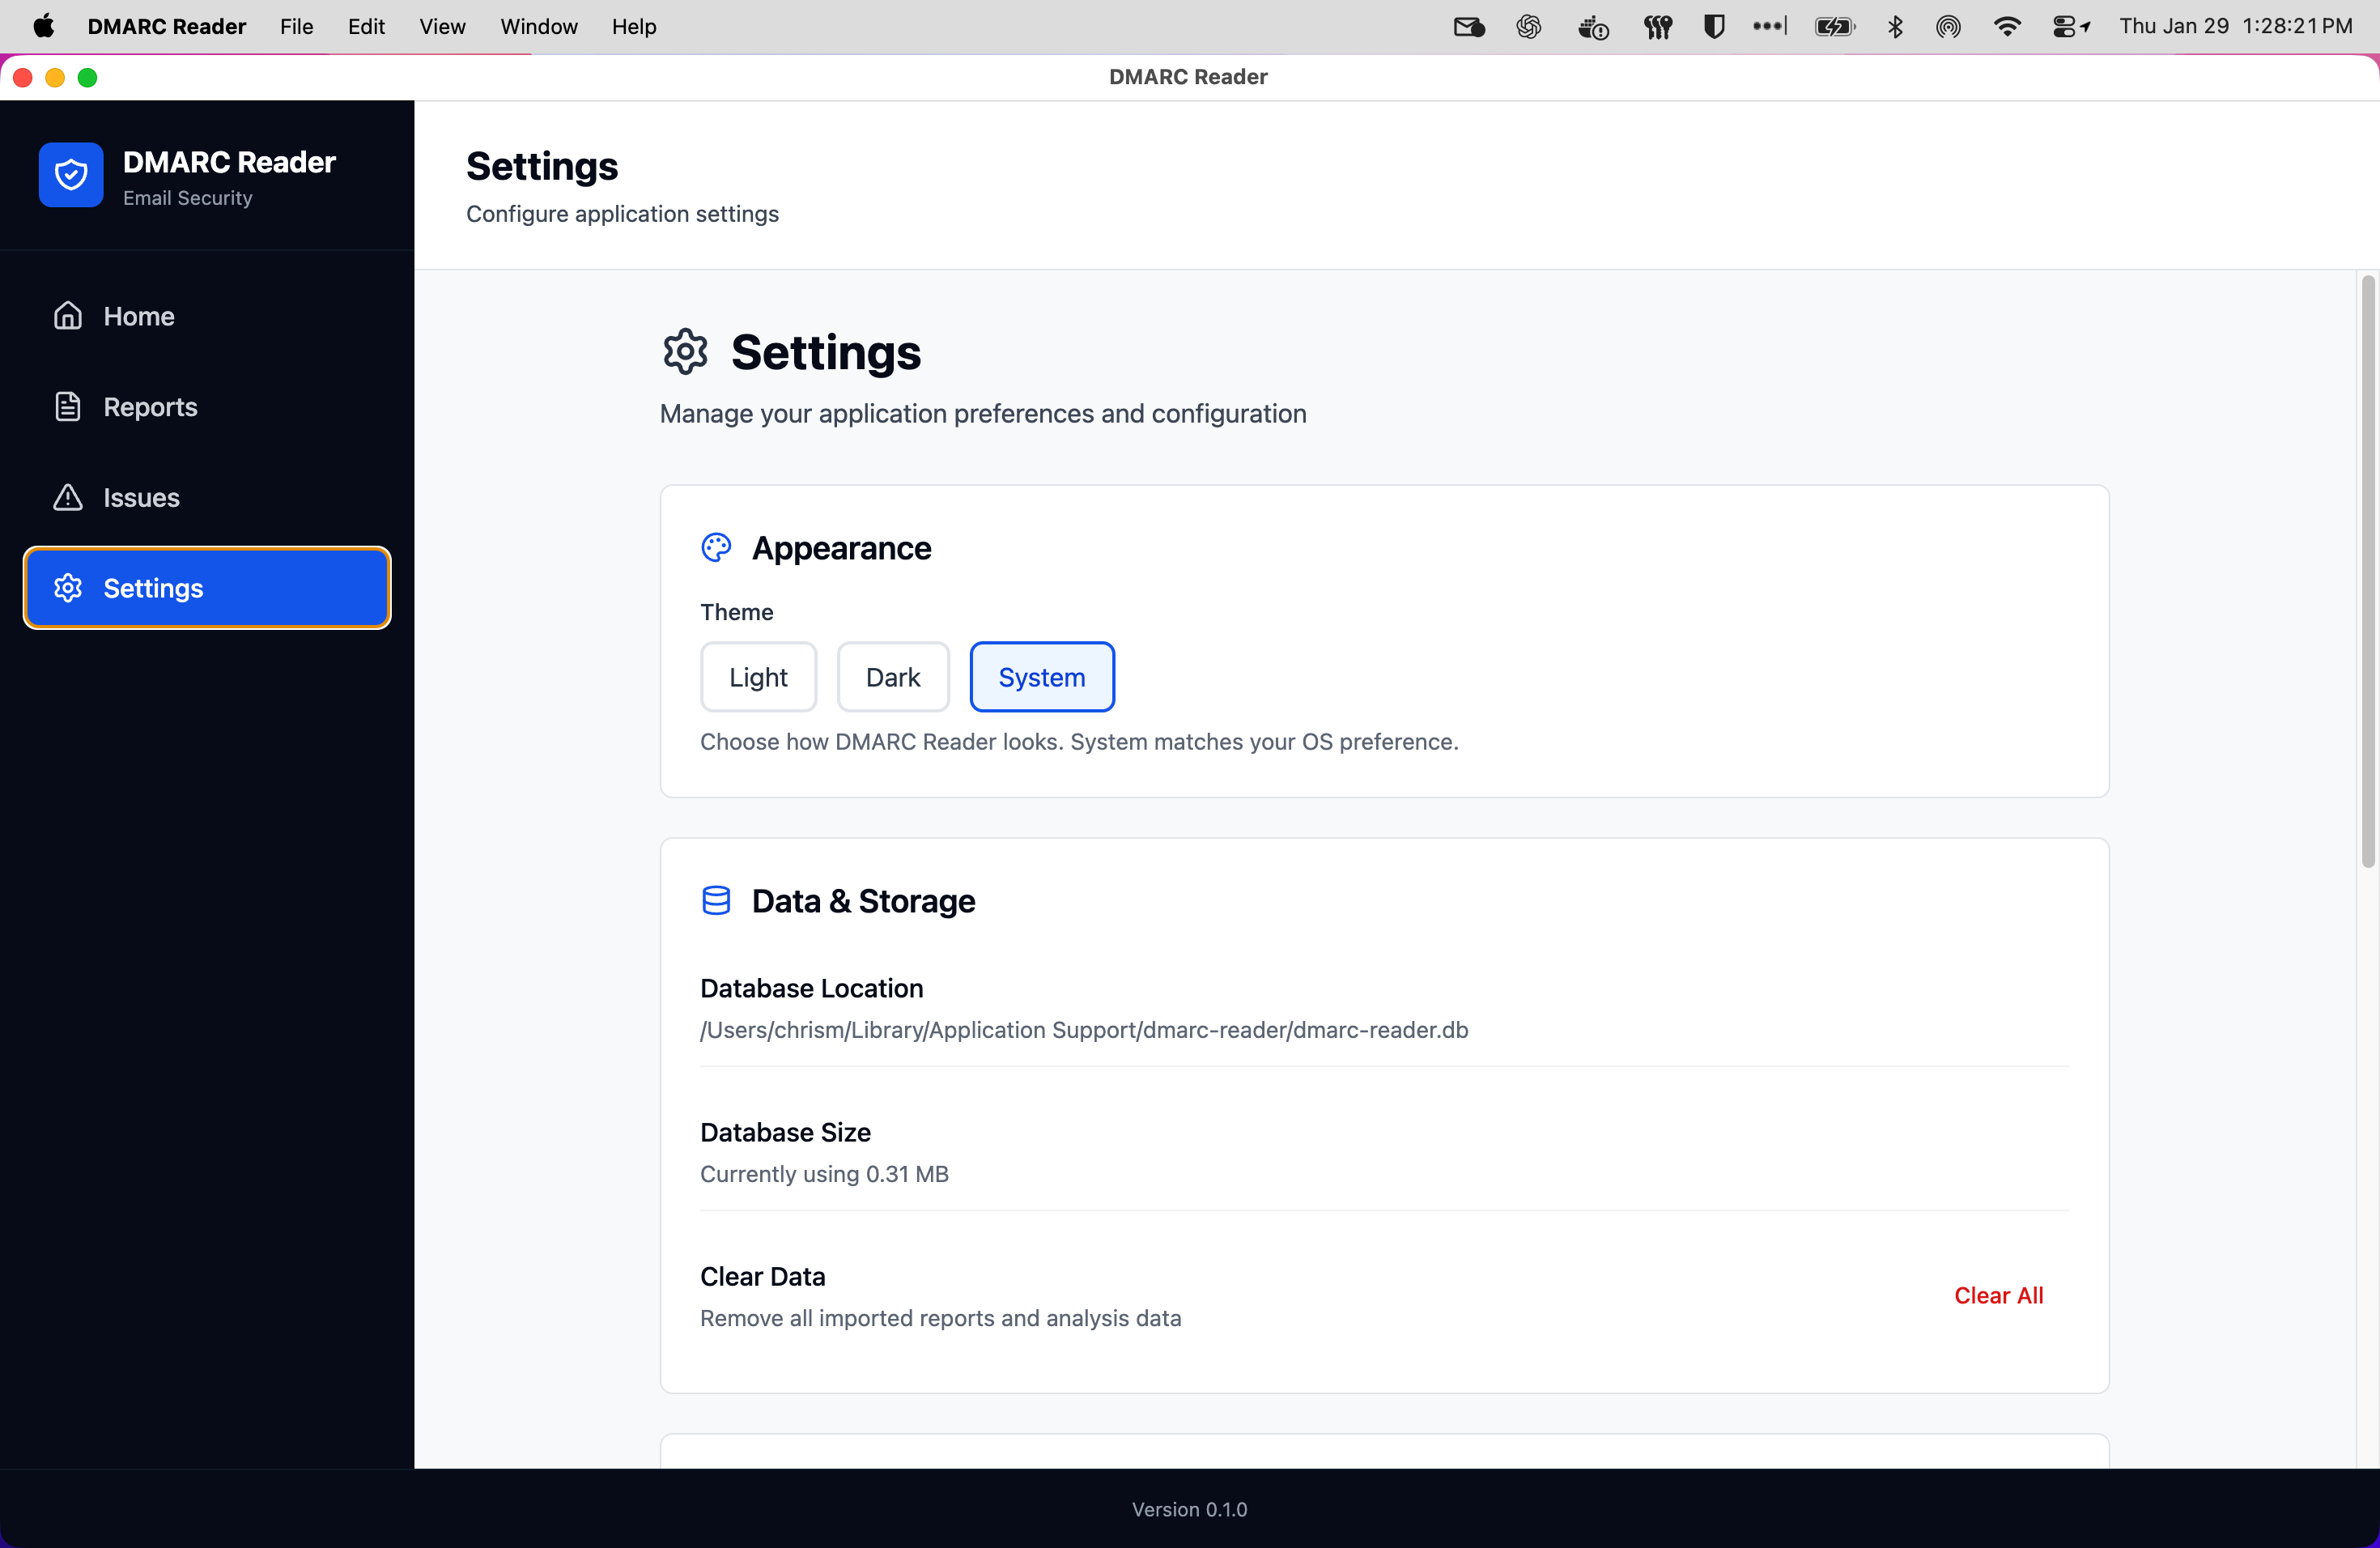Click the database icon beside Data & Storage
The width and height of the screenshot is (2380, 1548).
[x=716, y=899]
